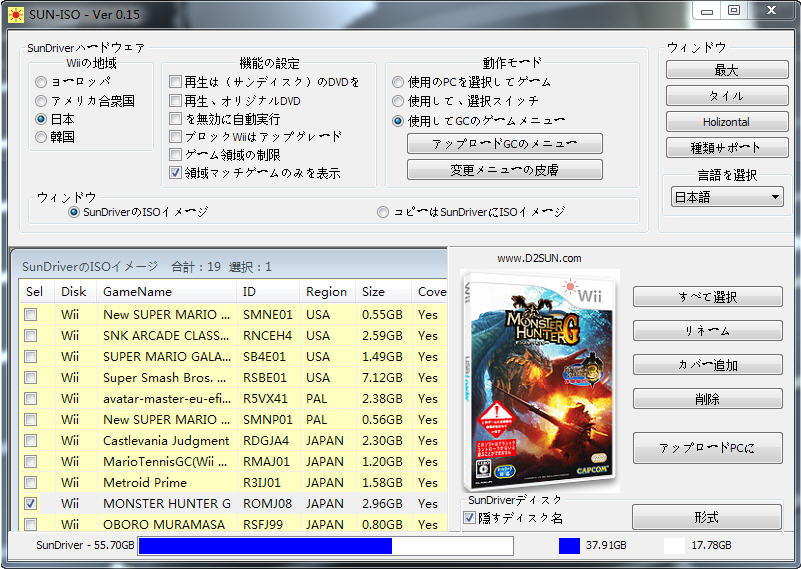801x569 pixels.
Task: Click the 削除 button
Action: click(708, 399)
